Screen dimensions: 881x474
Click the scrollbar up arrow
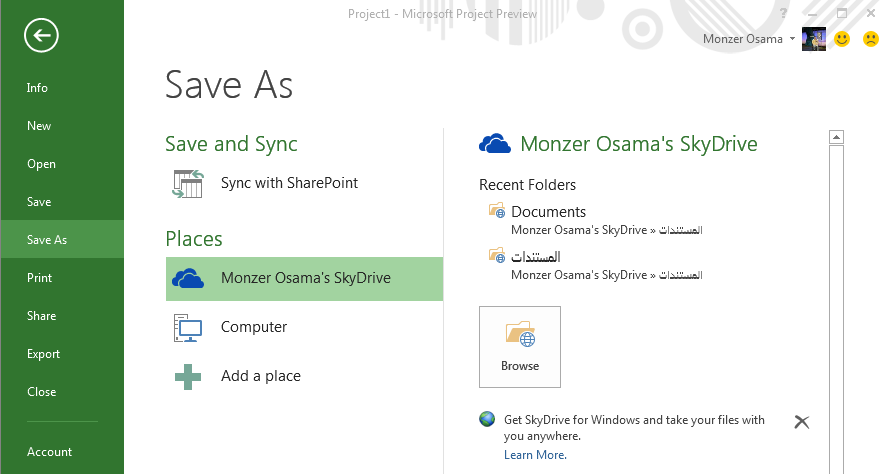pos(838,138)
